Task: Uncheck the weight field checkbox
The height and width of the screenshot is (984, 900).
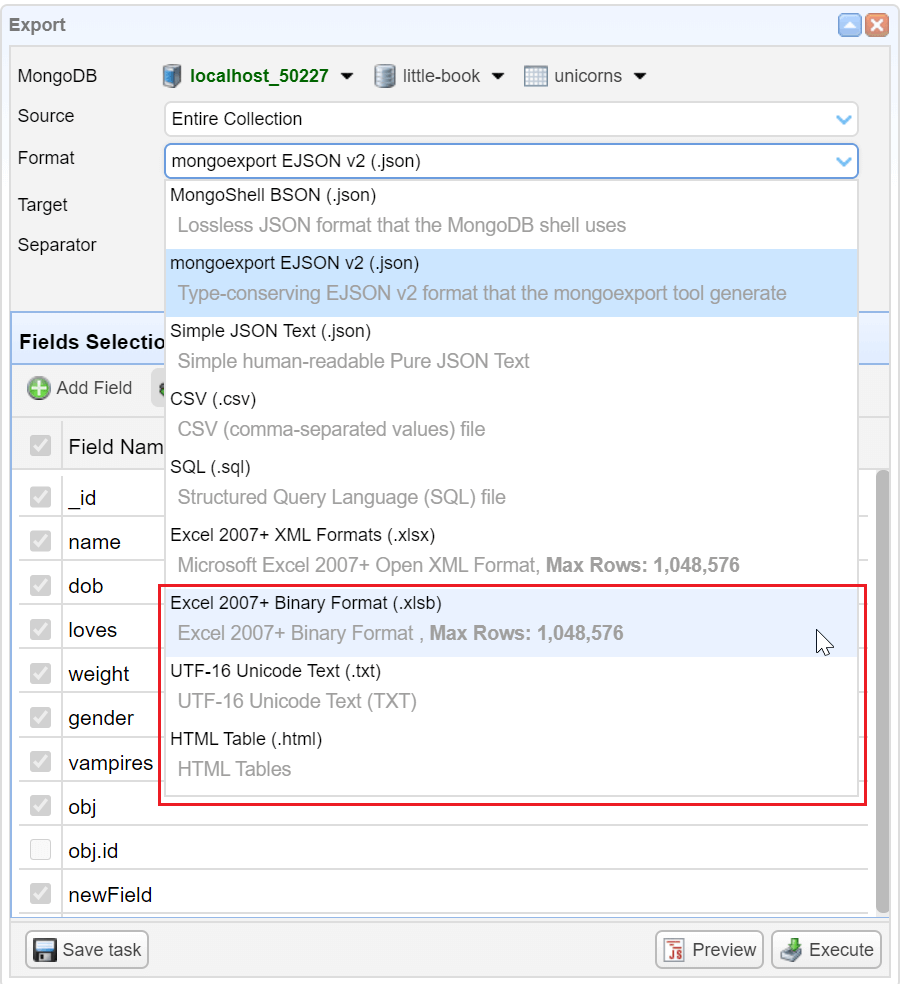Action: coord(40,673)
